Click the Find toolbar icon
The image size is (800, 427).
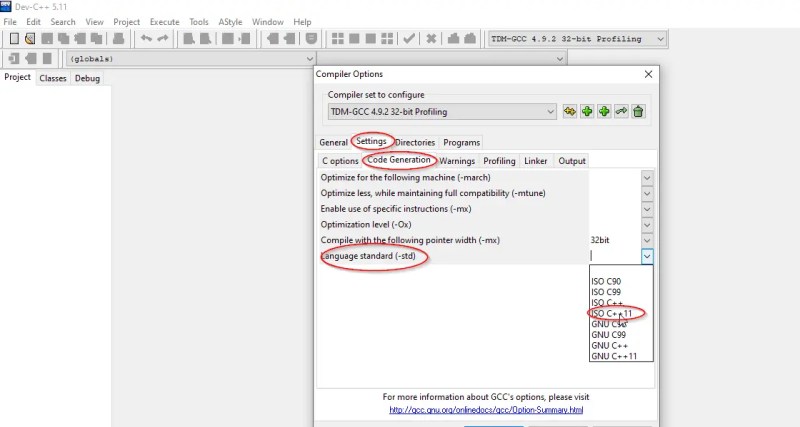tap(189, 39)
